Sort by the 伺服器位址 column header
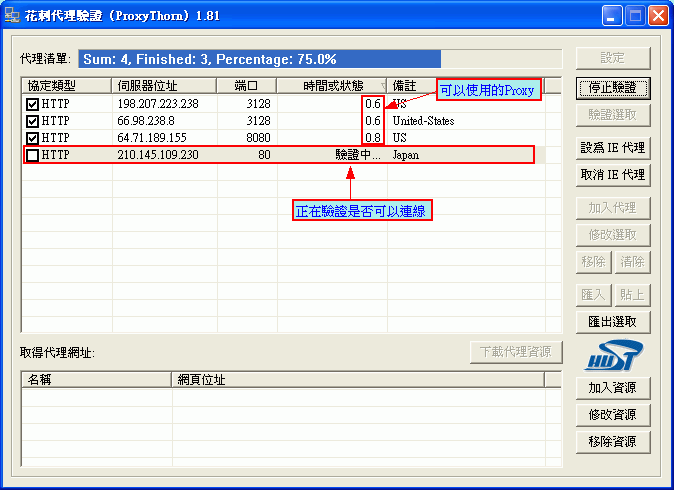This screenshot has height=490, width=674. (x=164, y=86)
